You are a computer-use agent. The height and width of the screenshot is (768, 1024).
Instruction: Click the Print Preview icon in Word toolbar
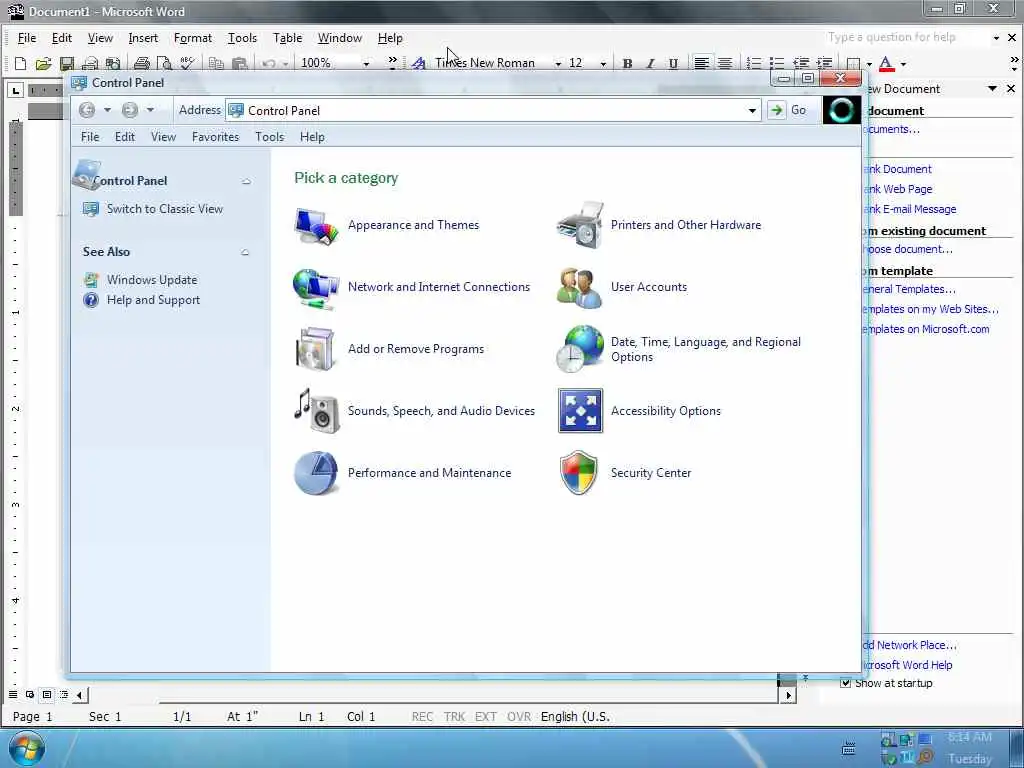pyautogui.click(x=165, y=63)
